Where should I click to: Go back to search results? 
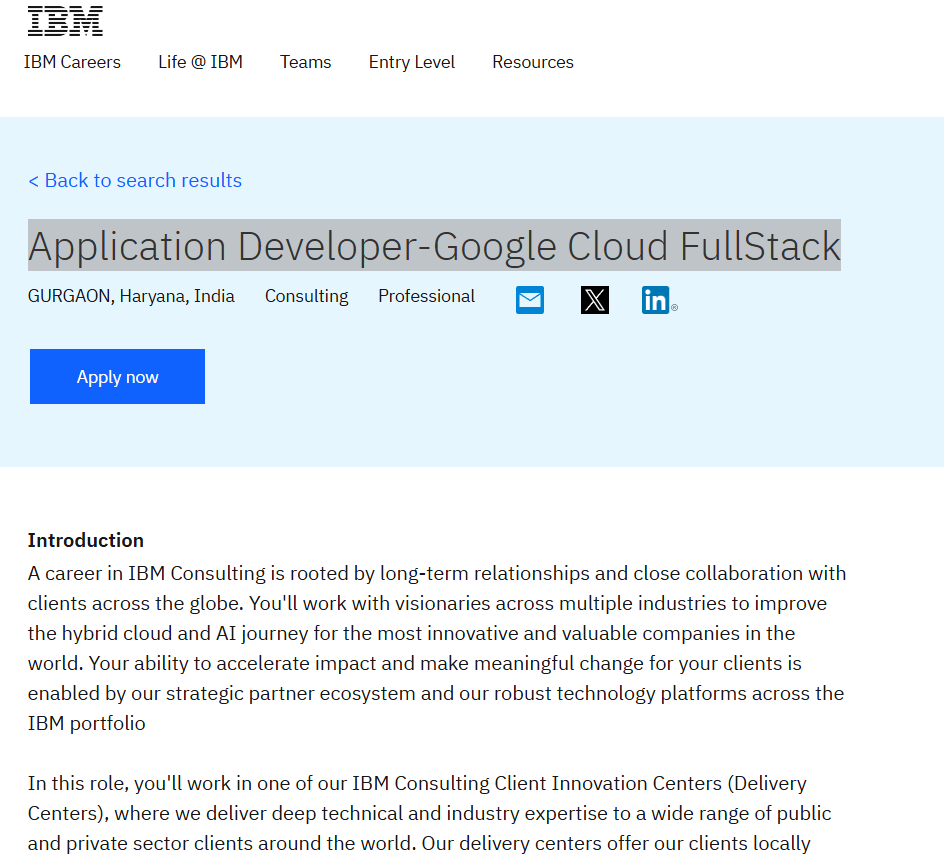(x=135, y=180)
